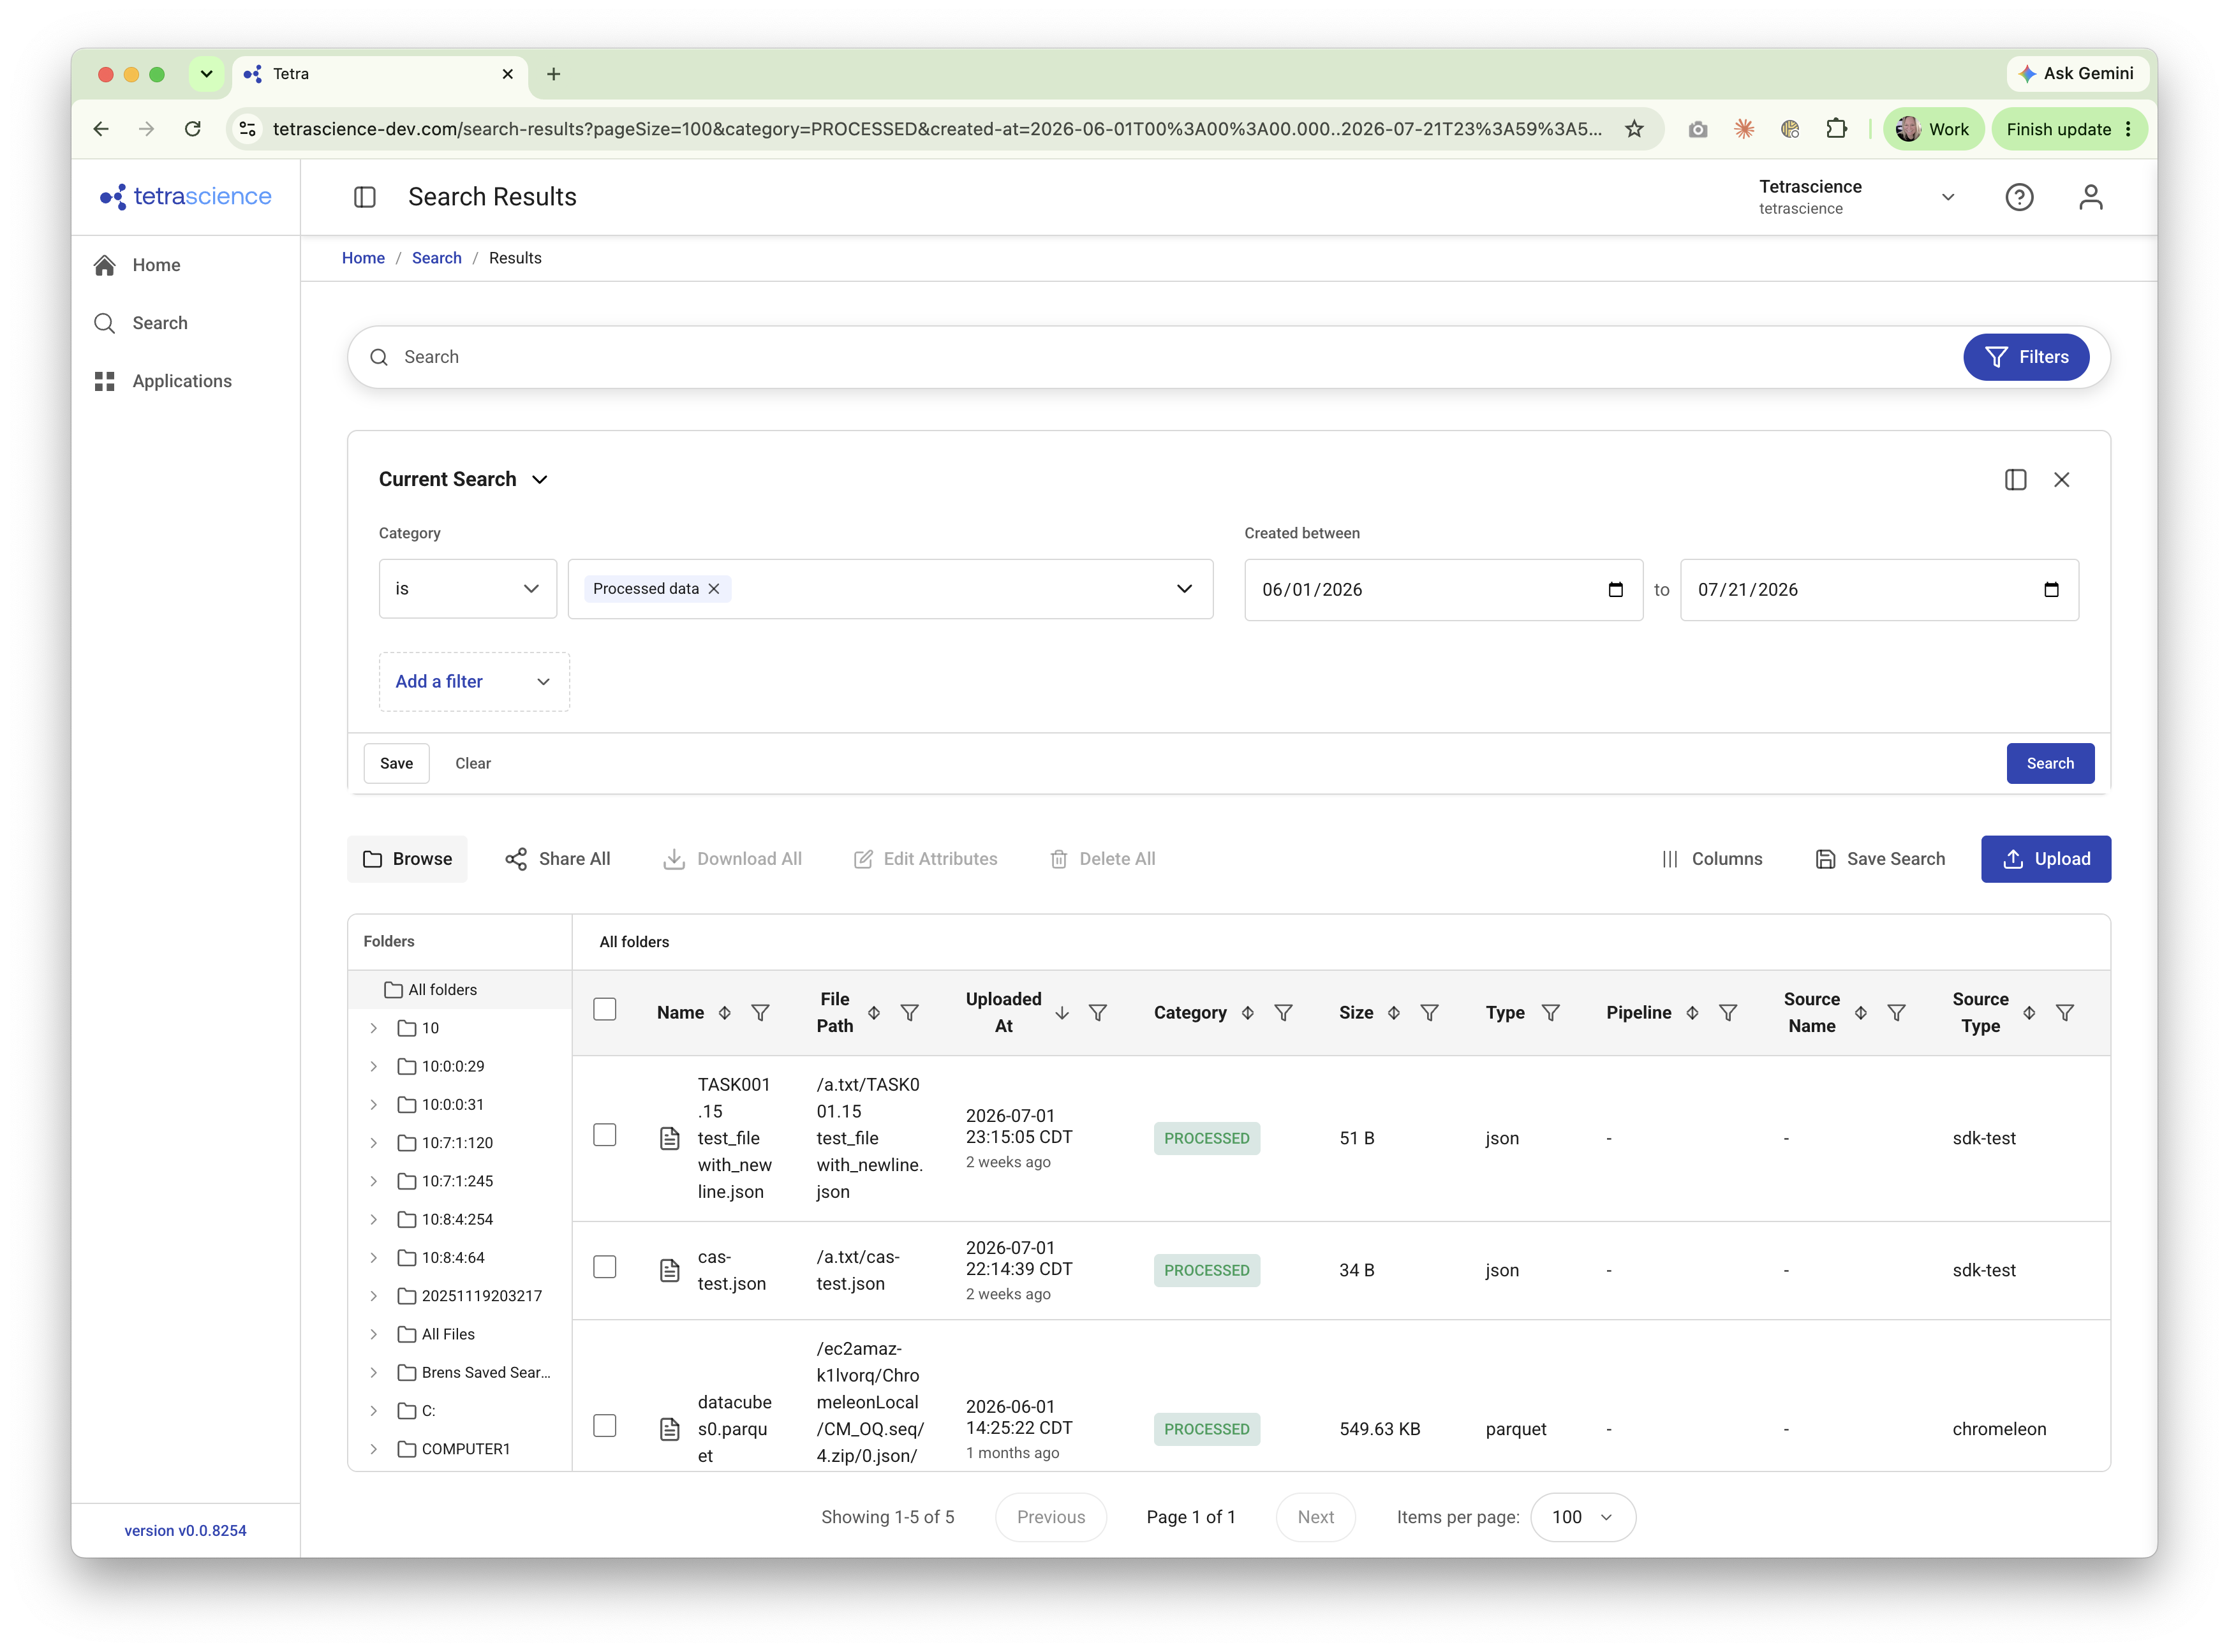
Task: Open the Items per page 100 dropdown
Action: coord(1582,1518)
